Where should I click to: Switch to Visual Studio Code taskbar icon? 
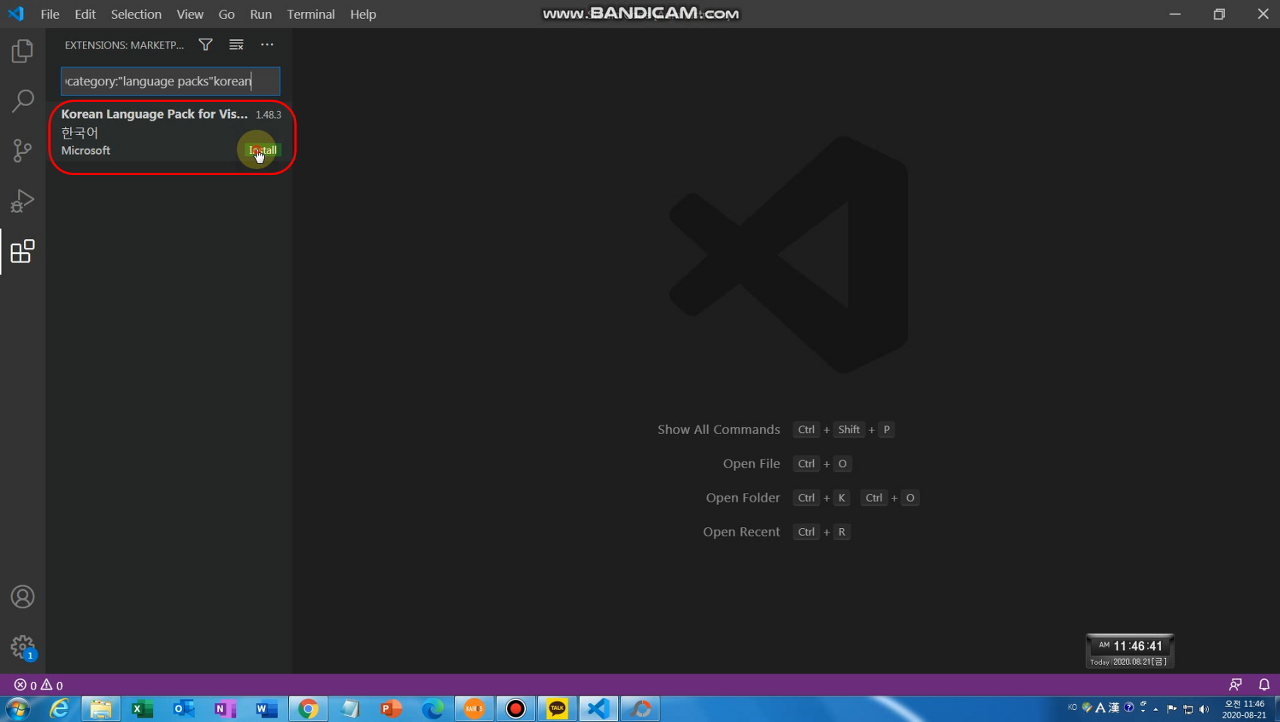598,709
